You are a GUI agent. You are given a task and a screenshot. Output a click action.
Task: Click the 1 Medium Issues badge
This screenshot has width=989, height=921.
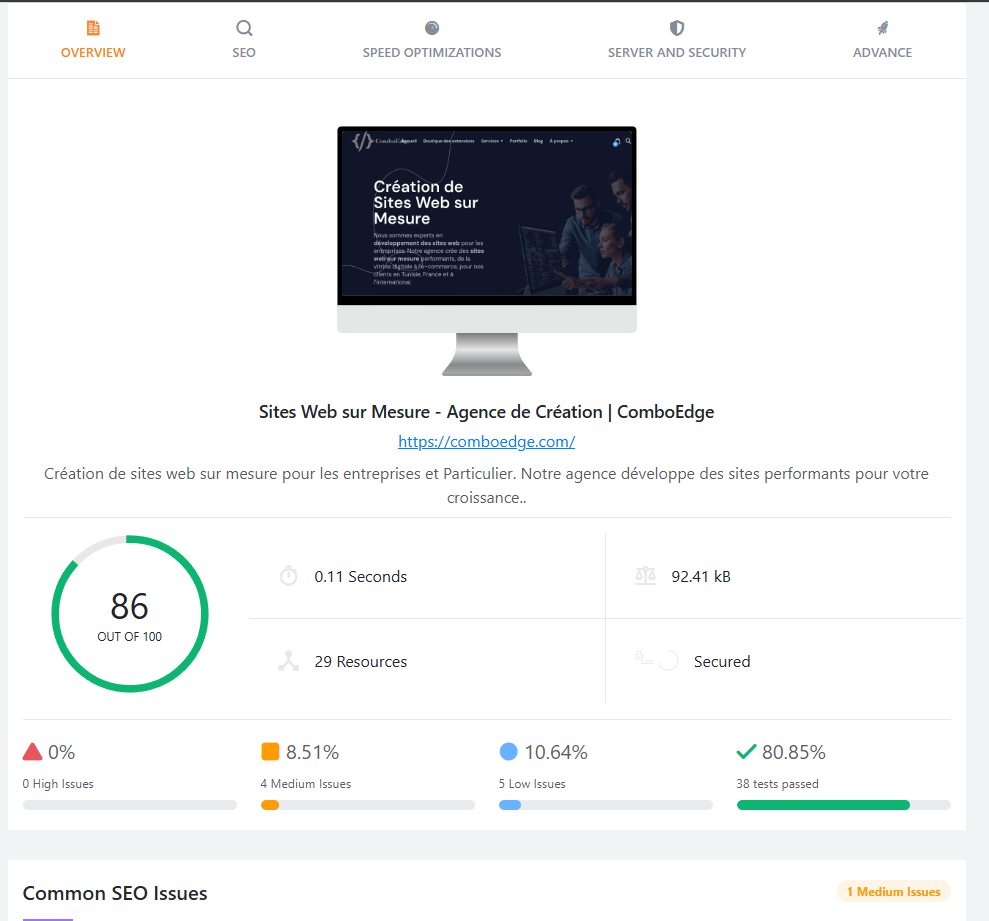(893, 891)
